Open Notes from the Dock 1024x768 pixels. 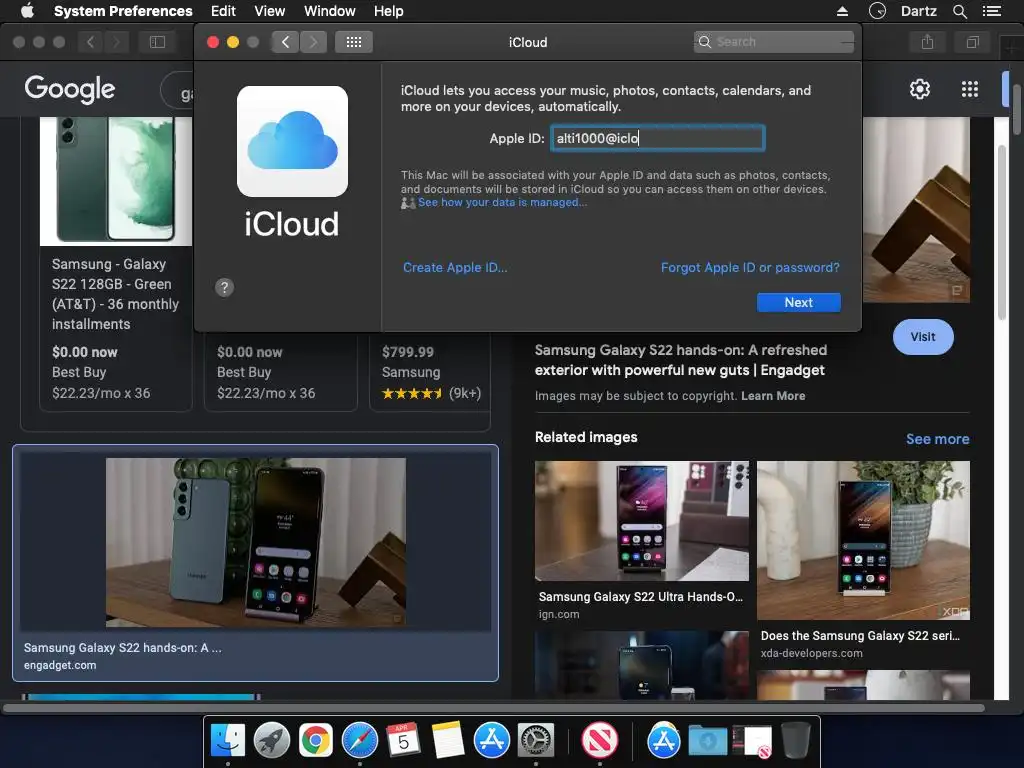click(x=448, y=741)
